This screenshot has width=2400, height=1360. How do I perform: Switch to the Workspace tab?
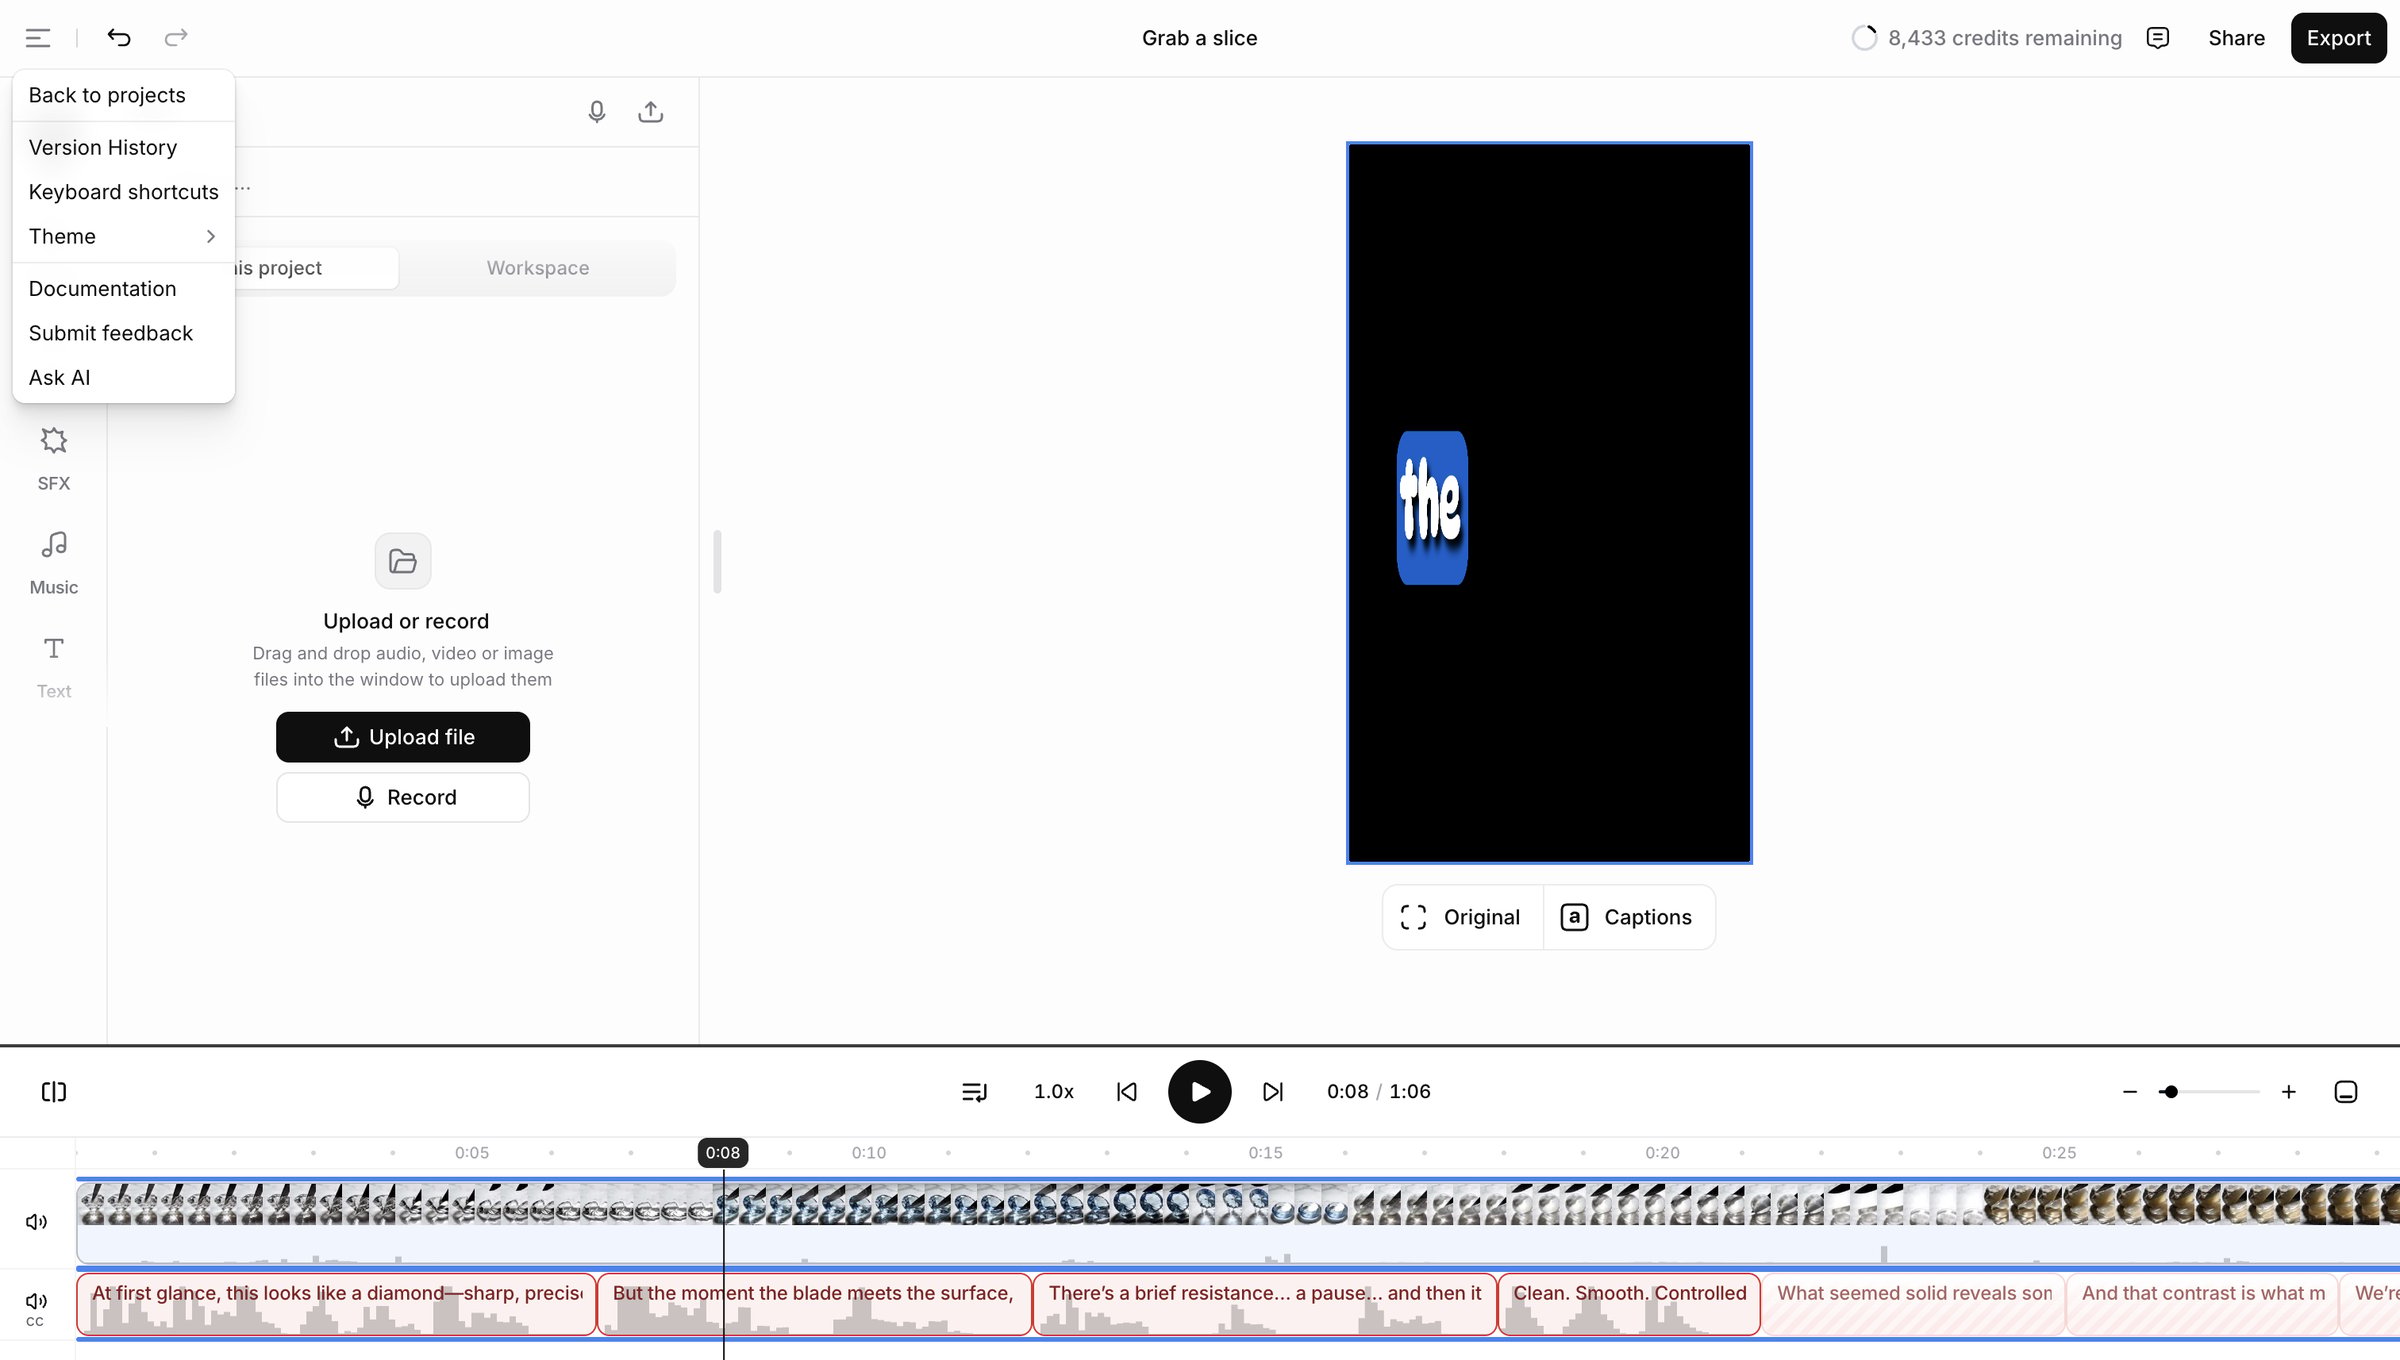(x=538, y=268)
